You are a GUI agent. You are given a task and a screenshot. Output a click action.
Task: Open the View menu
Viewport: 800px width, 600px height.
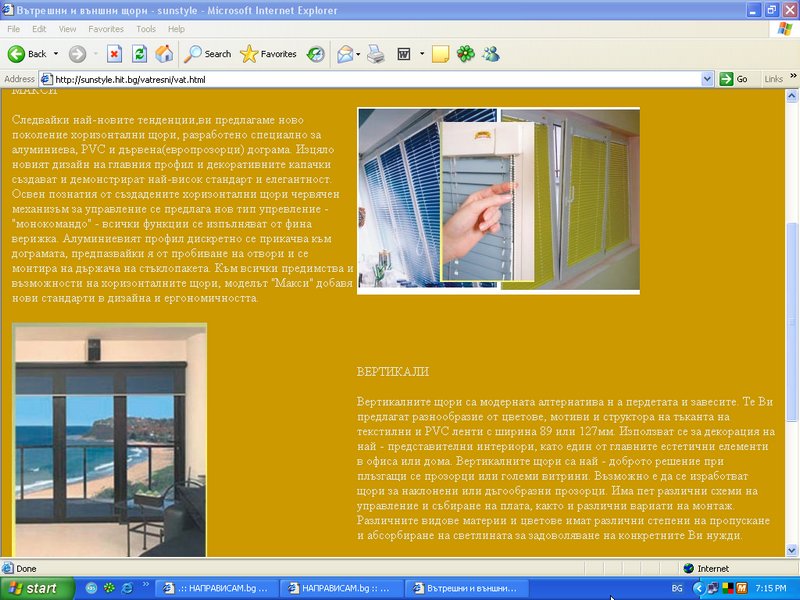tap(67, 29)
